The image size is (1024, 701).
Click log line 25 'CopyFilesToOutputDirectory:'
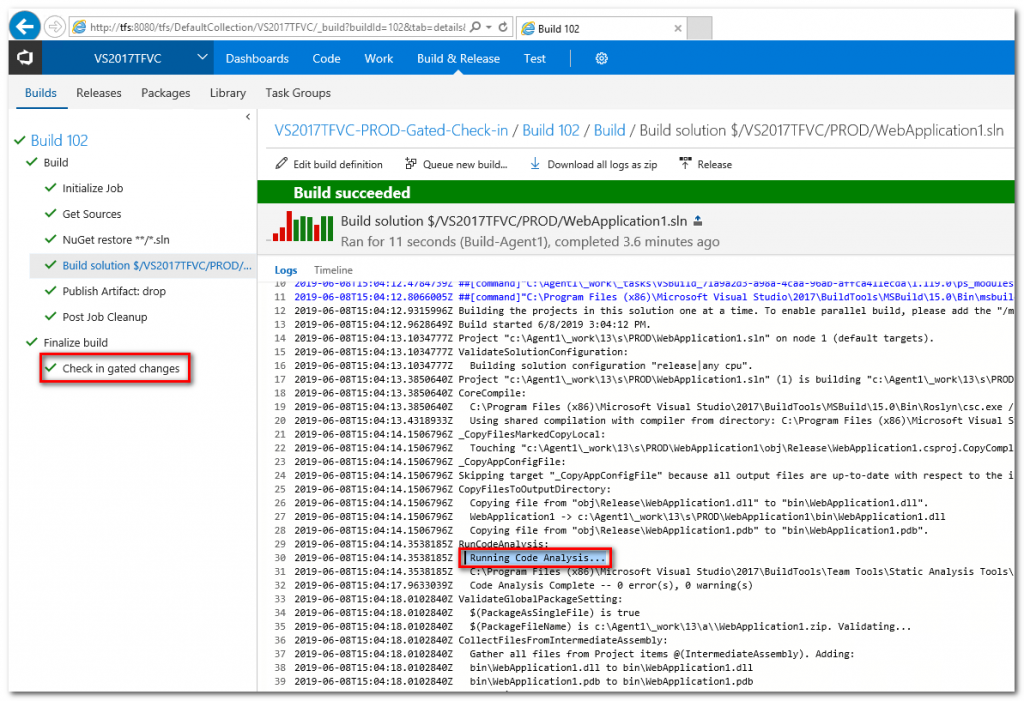tap(534, 489)
